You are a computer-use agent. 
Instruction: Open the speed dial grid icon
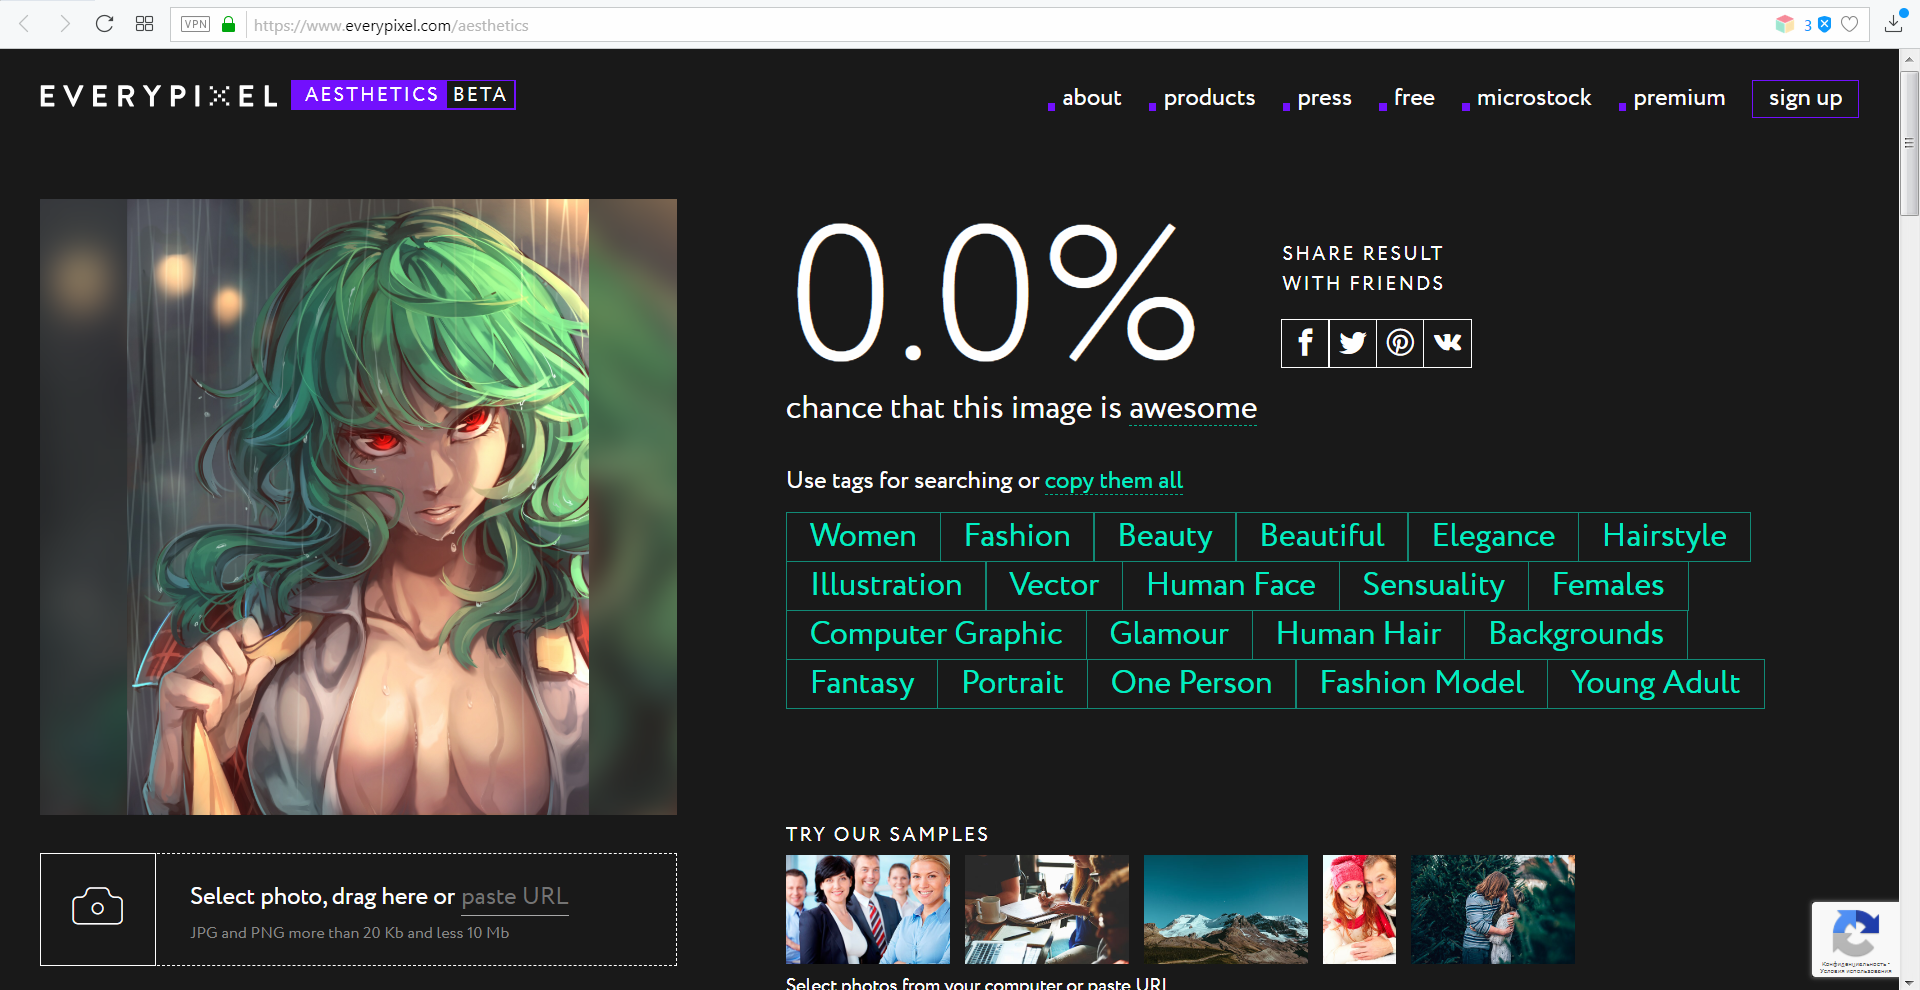(144, 24)
